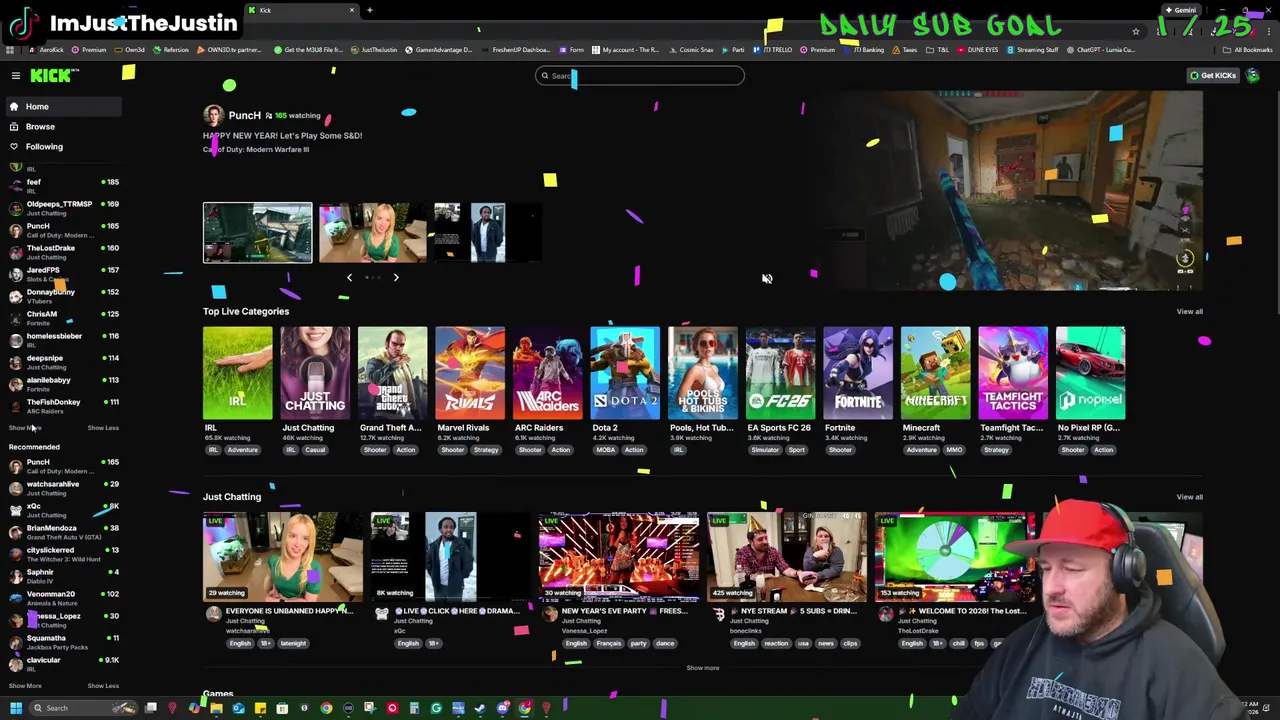
Task: Open the IRL category card
Action: point(237,373)
